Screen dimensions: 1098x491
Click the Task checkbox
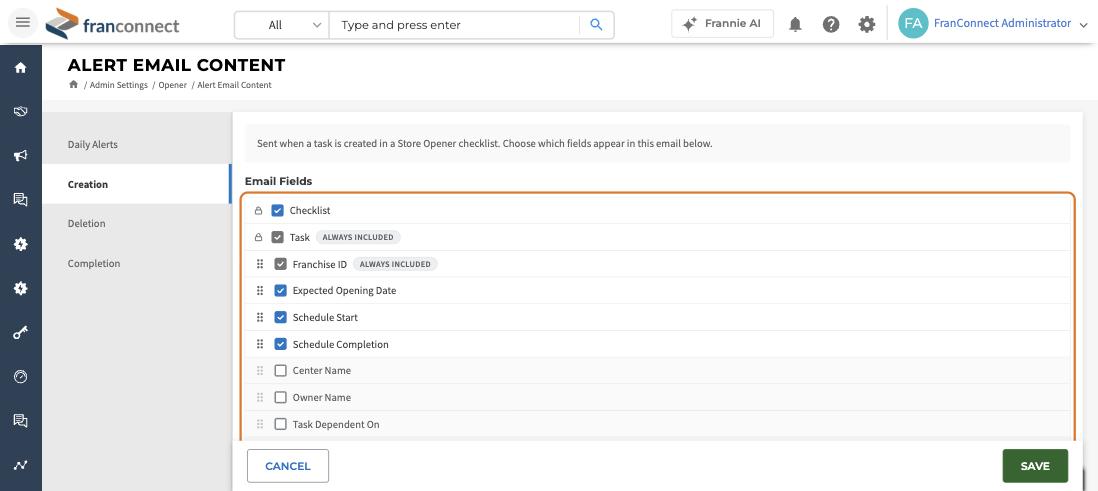pyautogui.click(x=277, y=237)
